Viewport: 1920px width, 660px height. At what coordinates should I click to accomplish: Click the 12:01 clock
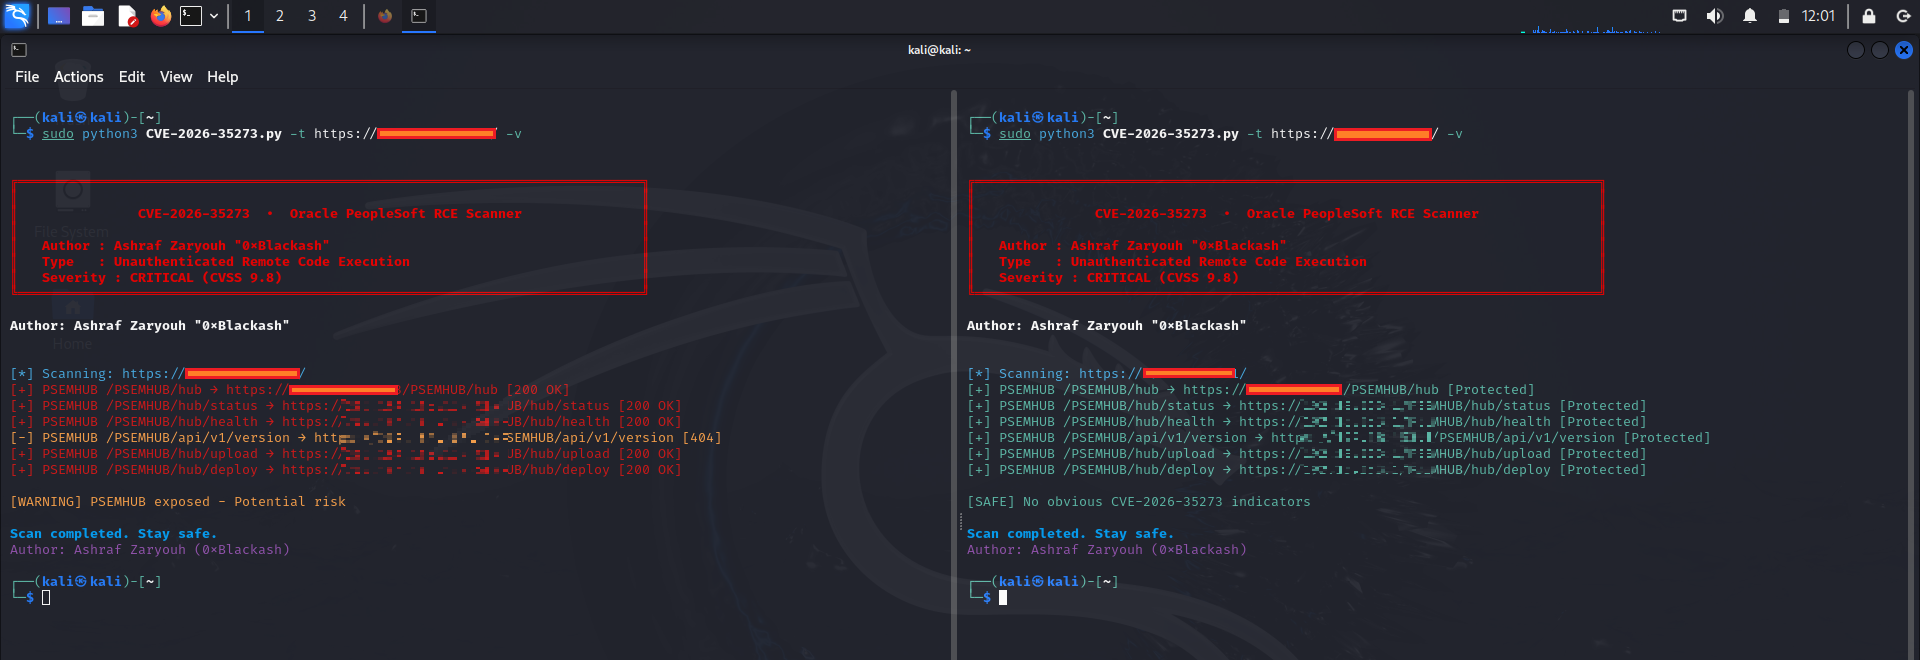click(x=1818, y=16)
